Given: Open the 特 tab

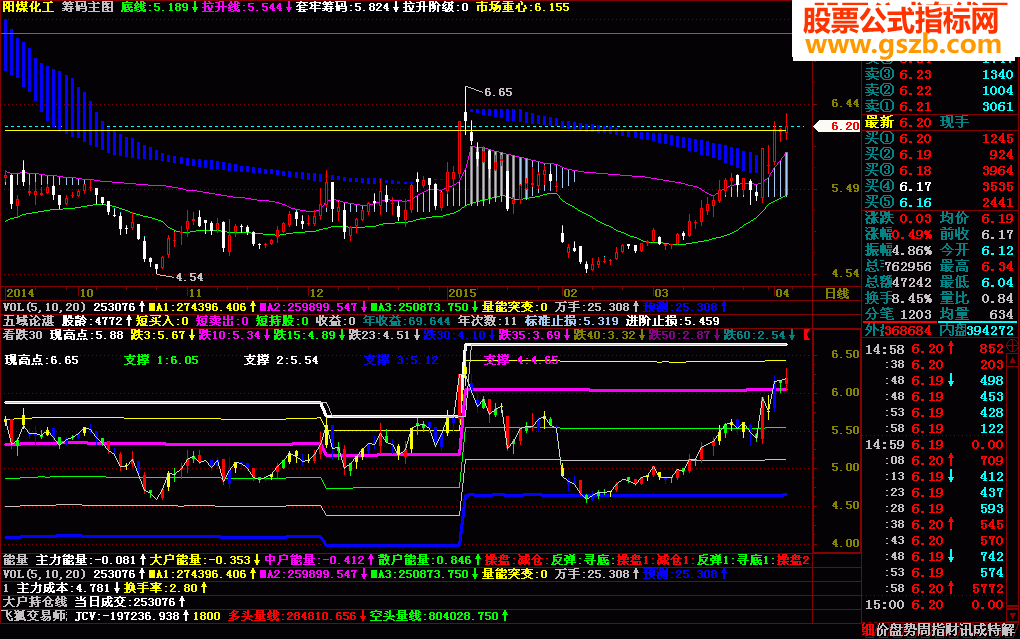Looking at the screenshot, I should (x=995, y=629).
